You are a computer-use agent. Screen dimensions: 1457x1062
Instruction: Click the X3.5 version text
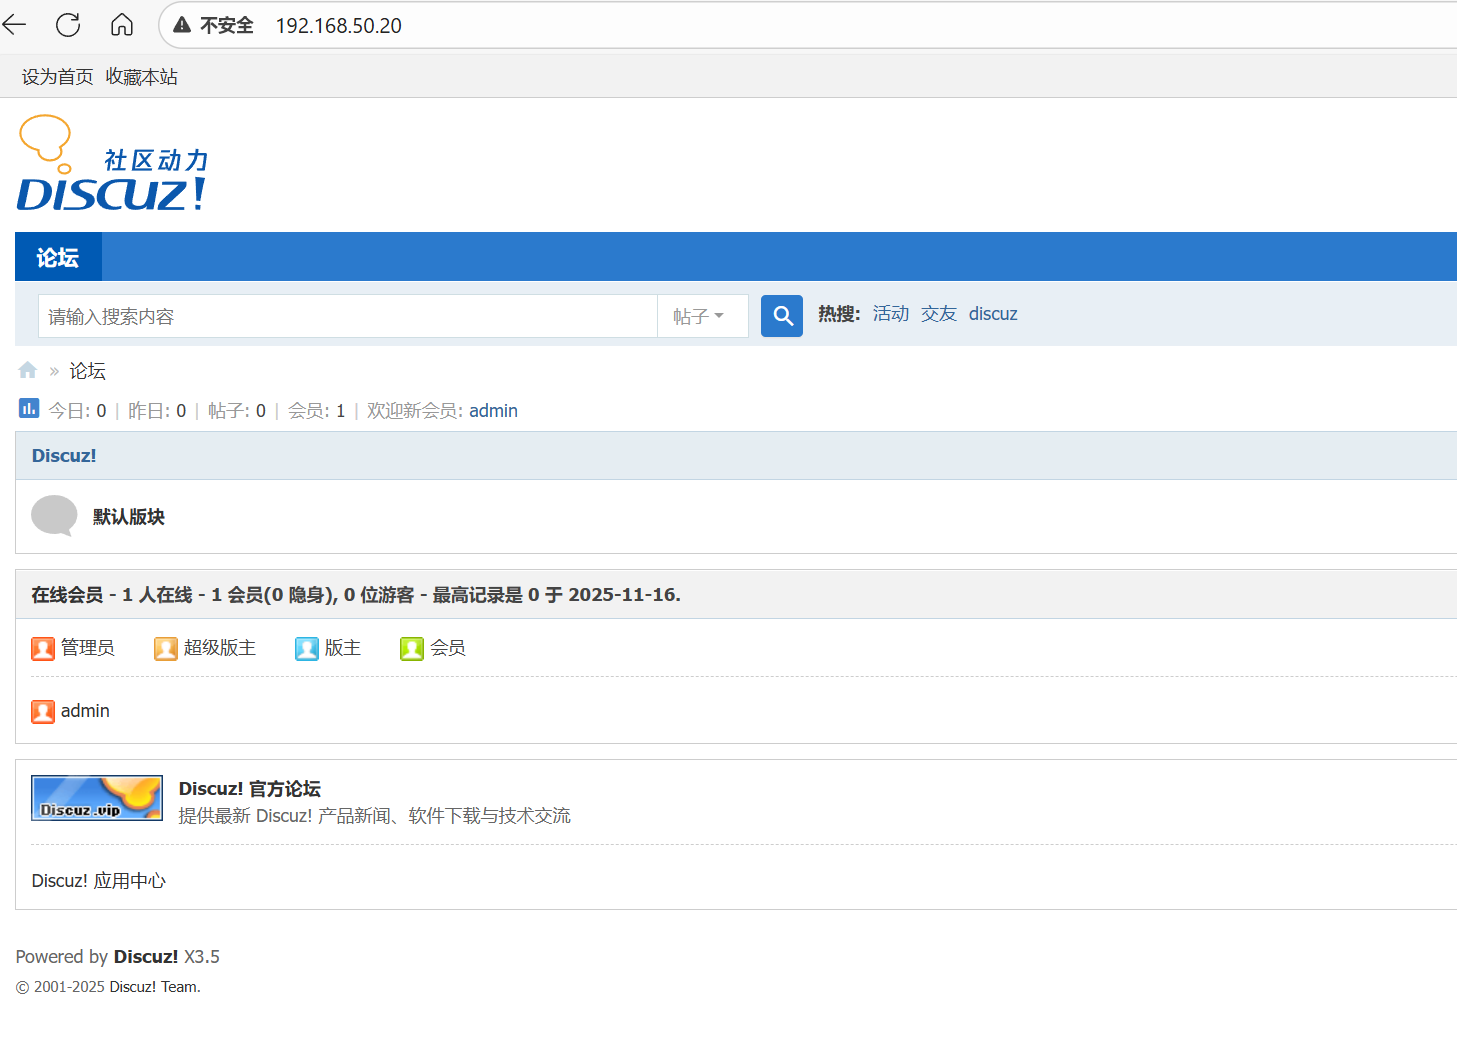(x=202, y=957)
